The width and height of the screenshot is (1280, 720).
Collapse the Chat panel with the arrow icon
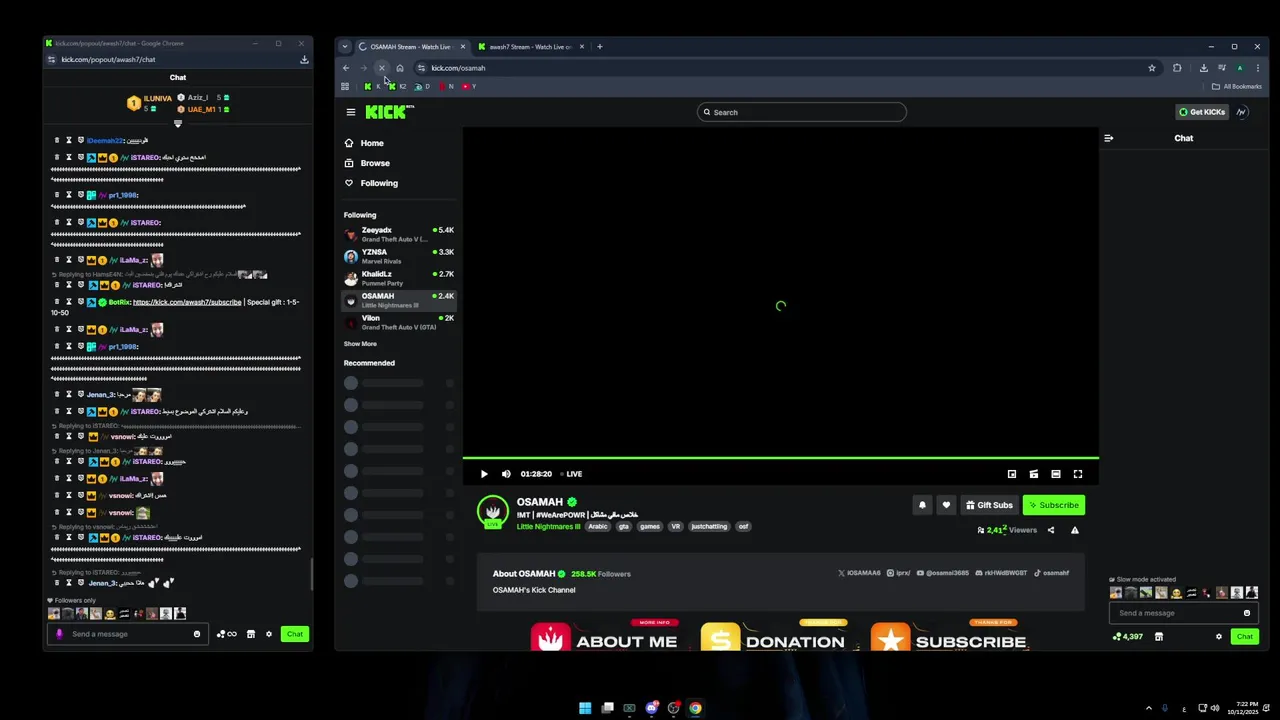pos(1108,138)
